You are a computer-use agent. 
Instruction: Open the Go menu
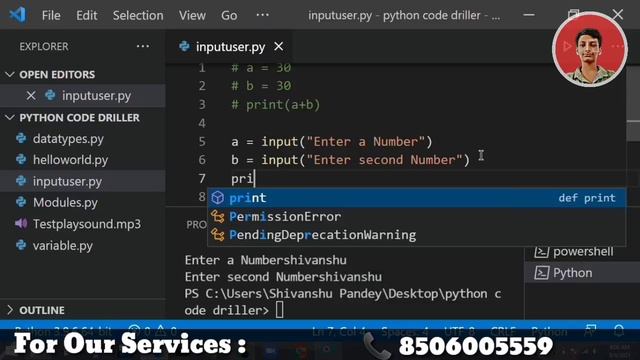pyautogui.click(x=229, y=16)
